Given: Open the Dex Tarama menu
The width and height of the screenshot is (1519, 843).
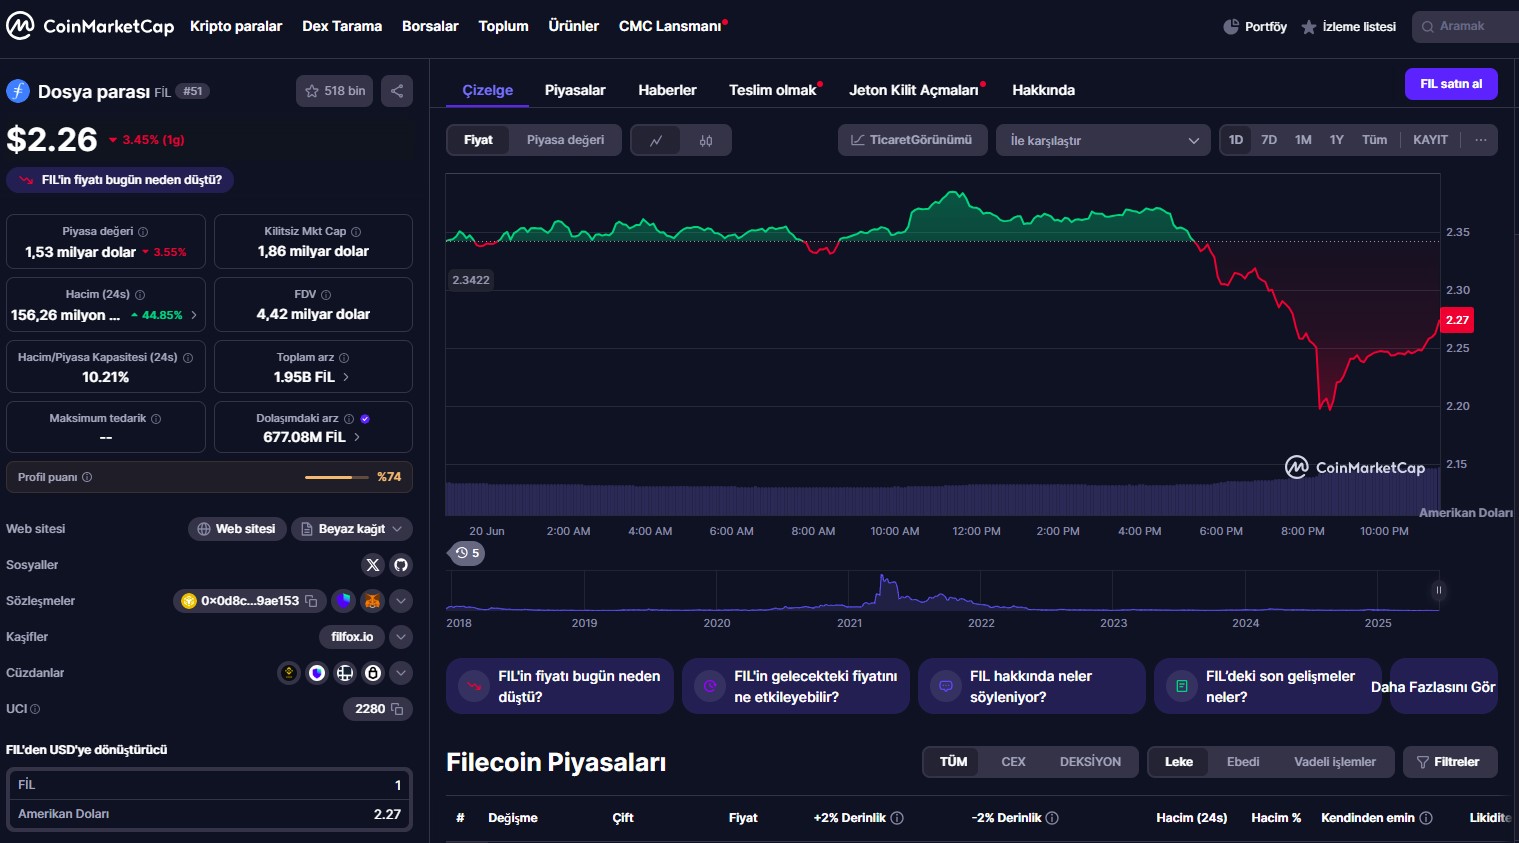Looking at the screenshot, I should [x=342, y=26].
